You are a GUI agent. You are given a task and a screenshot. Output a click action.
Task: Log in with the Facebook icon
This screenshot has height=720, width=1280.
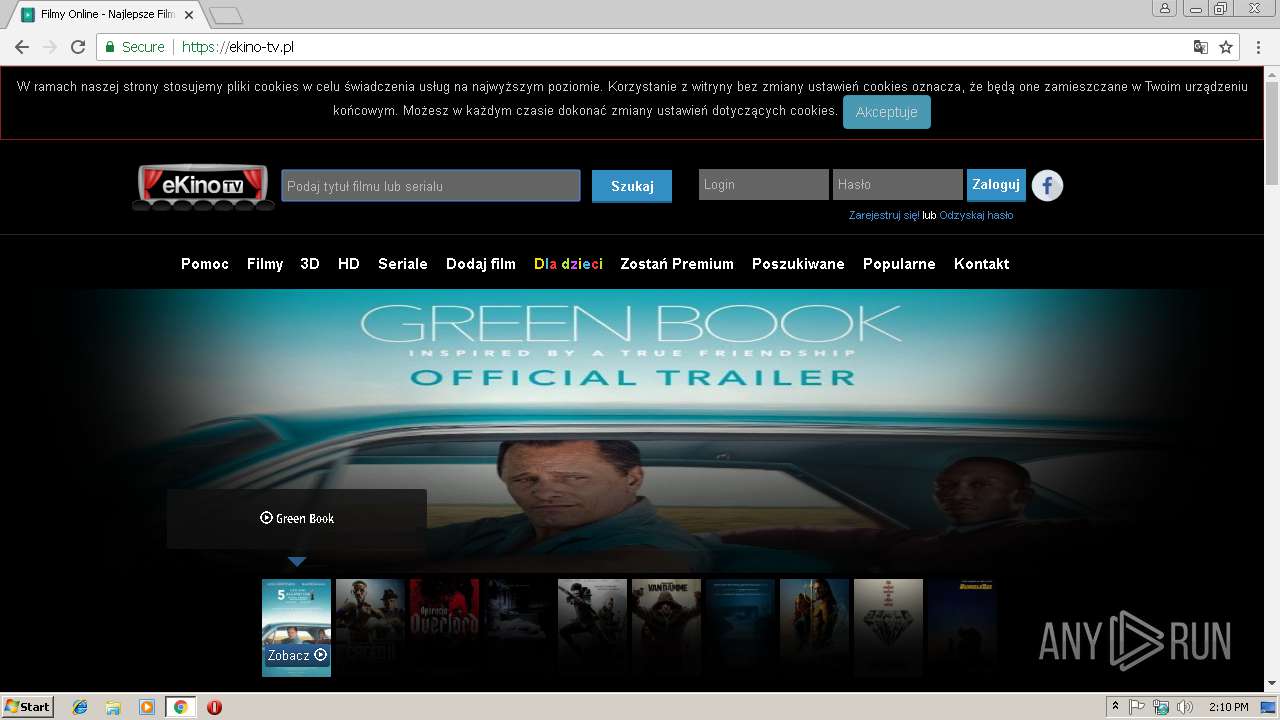pos(1047,185)
